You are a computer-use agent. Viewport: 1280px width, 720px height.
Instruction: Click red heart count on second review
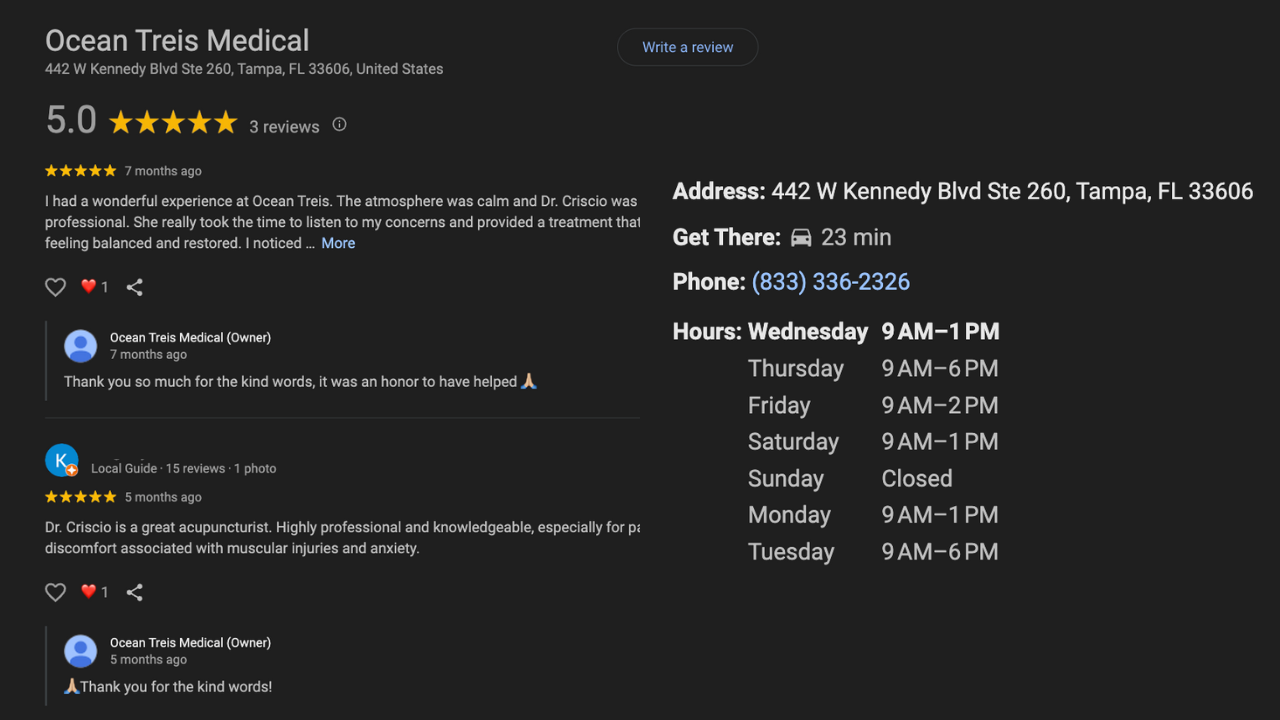[94, 592]
